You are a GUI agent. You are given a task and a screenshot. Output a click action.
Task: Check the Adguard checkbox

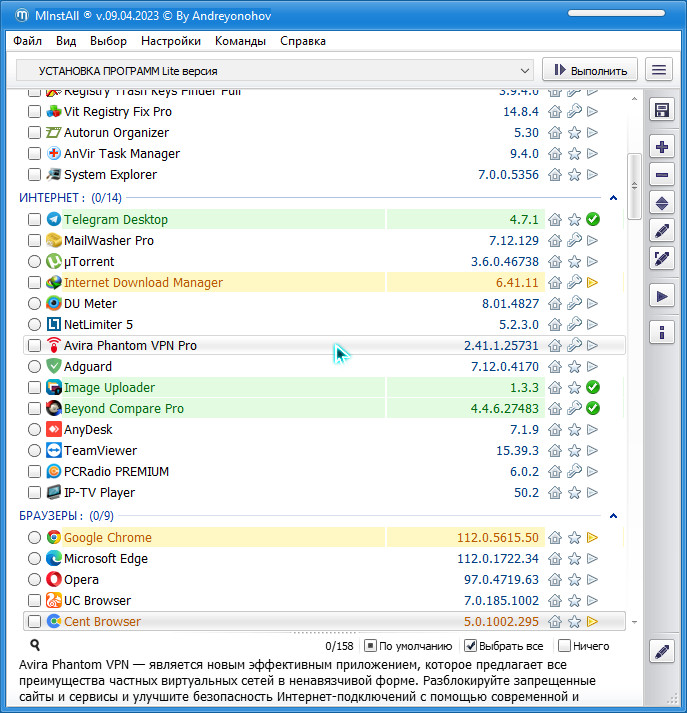click(35, 367)
